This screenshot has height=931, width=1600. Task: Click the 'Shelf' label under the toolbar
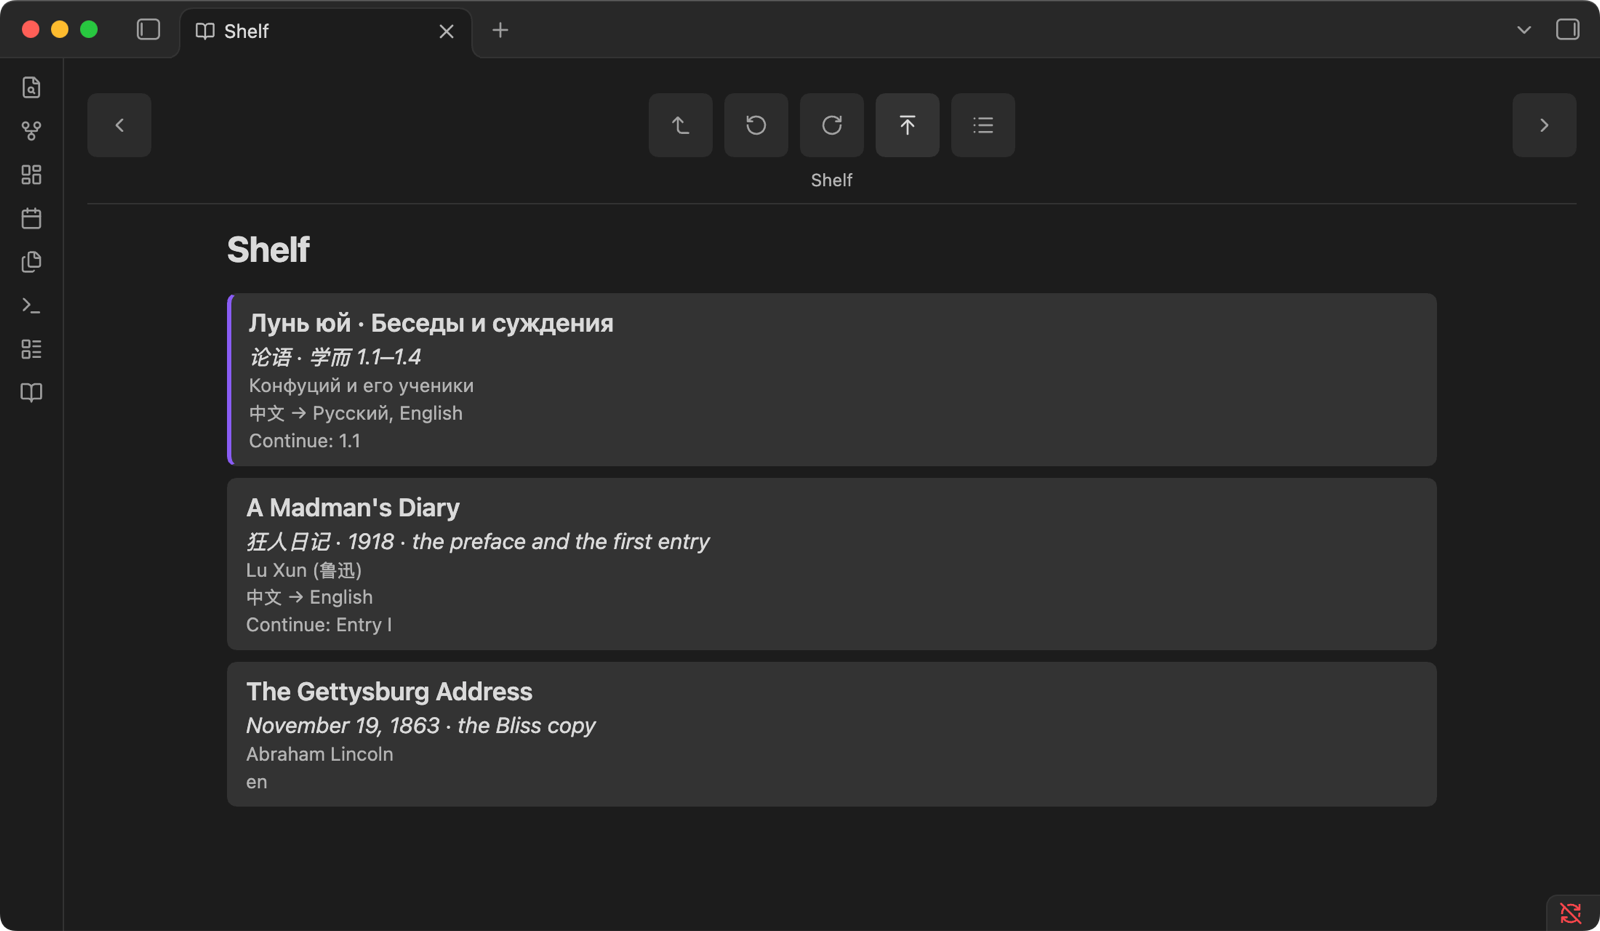click(x=832, y=180)
